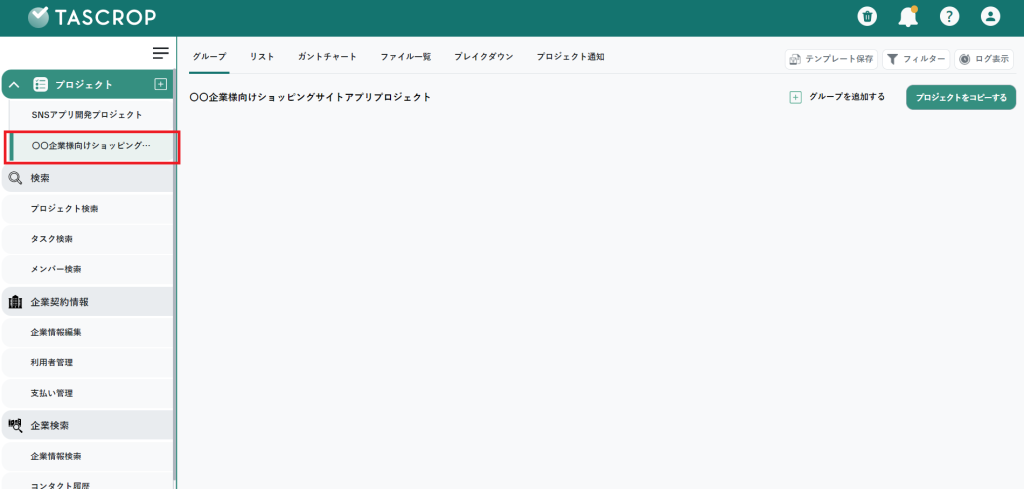This screenshot has height=489, width=1024.
Task: Select 〇〇企業様向けショッピング project in sidebar
Action: tap(91, 146)
